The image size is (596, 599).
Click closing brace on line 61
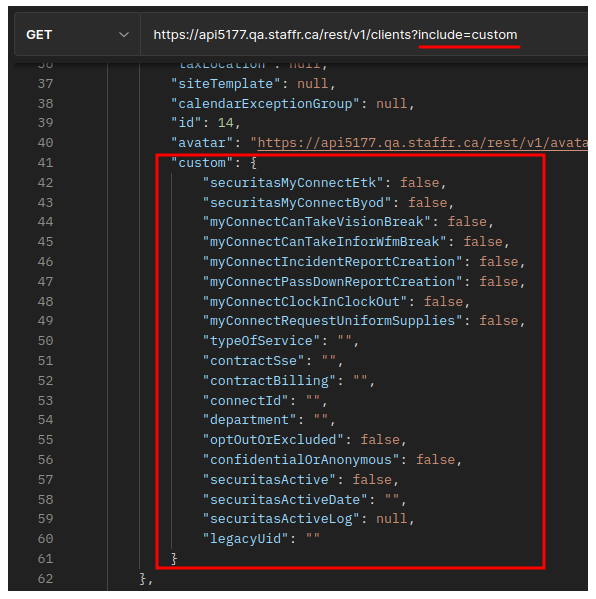pyautogui.click(x=174, y=559)
